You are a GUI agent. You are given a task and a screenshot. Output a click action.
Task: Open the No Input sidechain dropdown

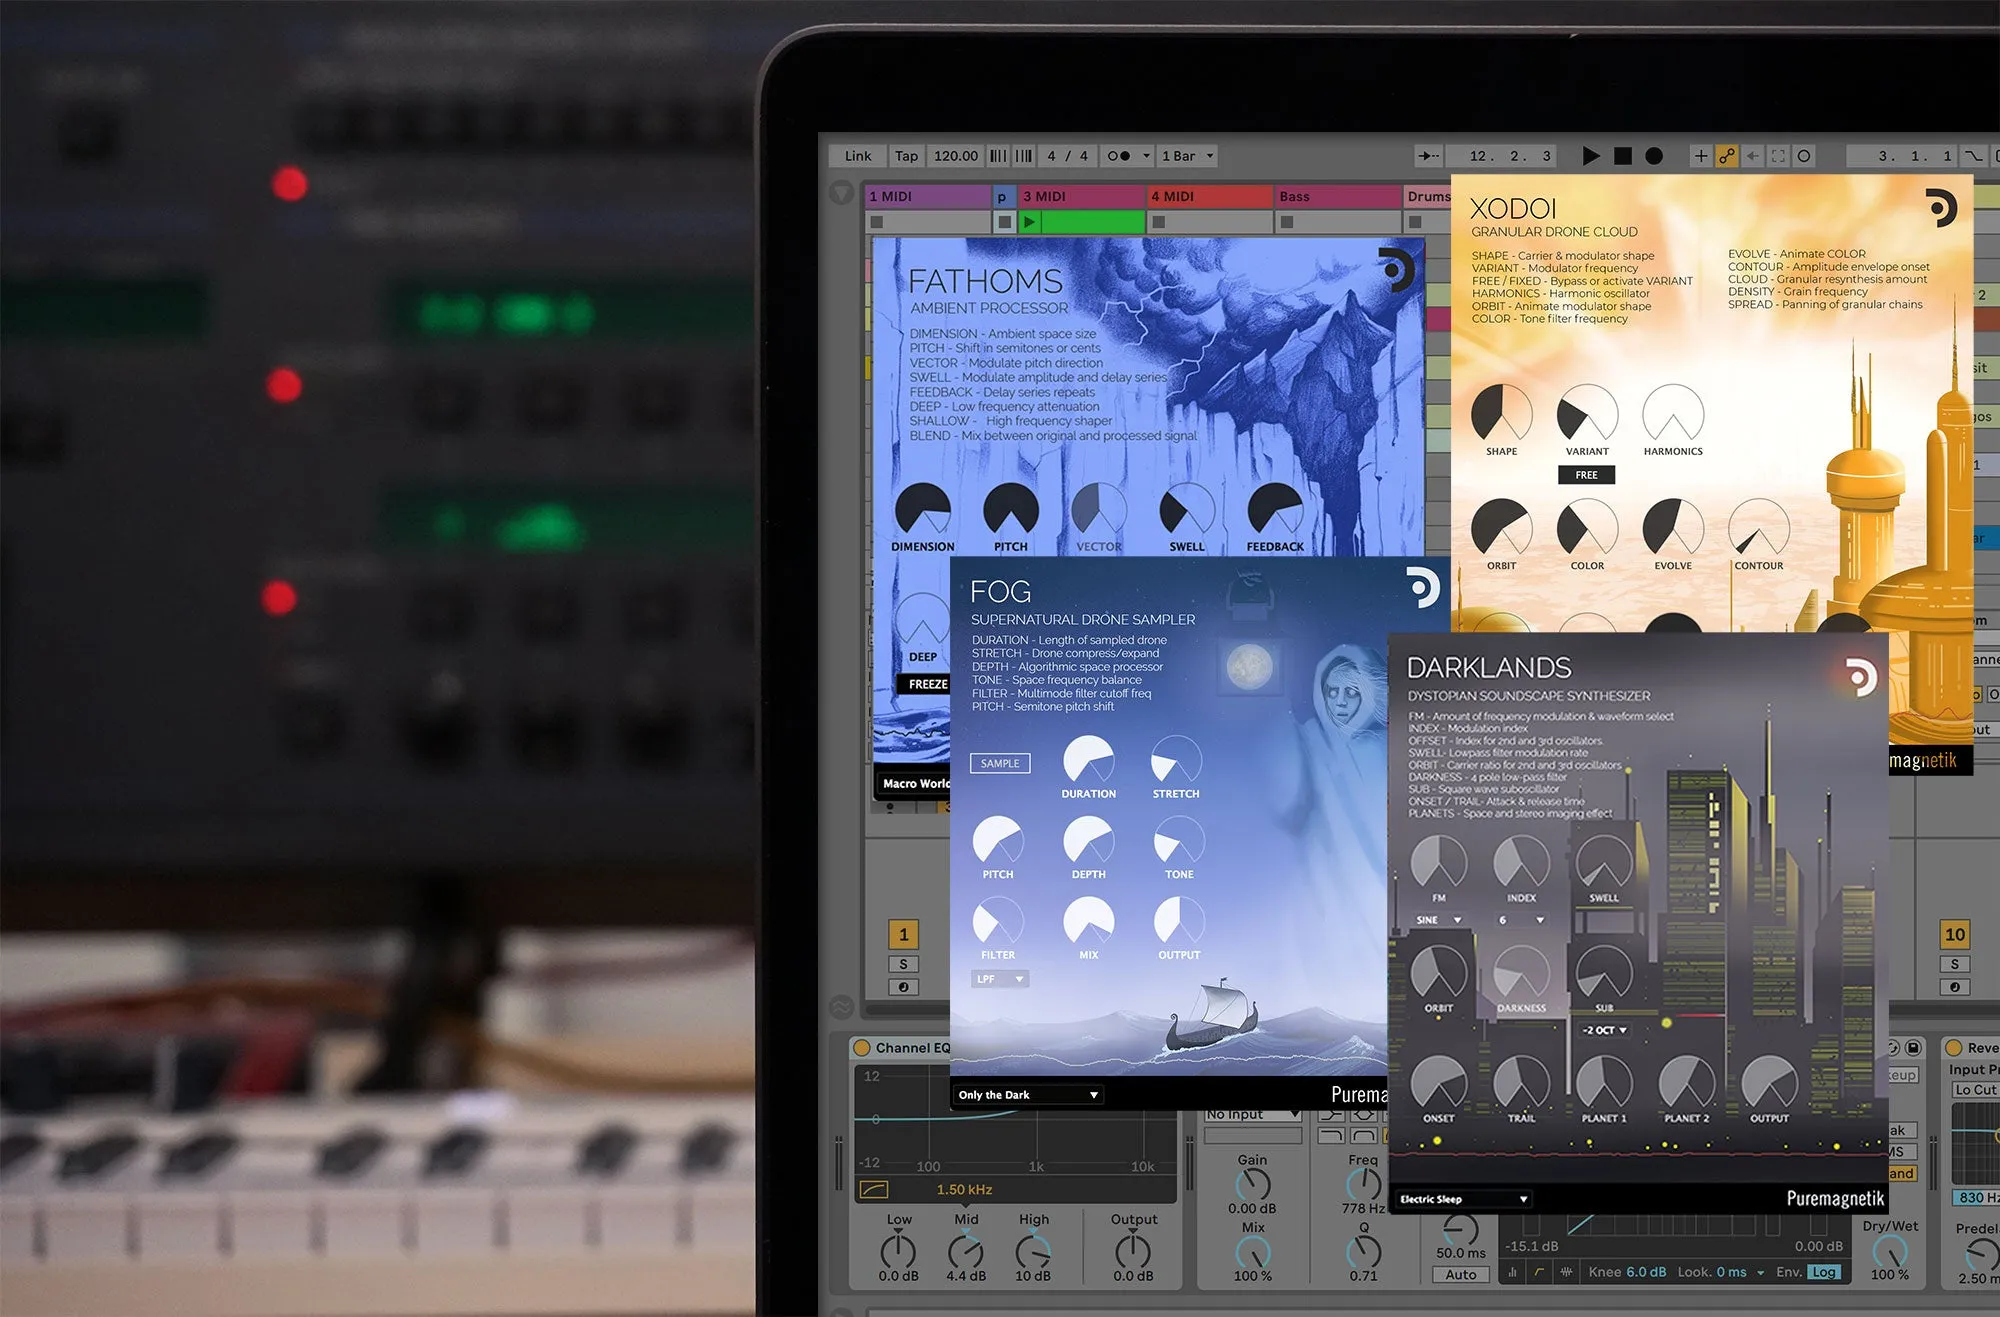point(1252,1114)
